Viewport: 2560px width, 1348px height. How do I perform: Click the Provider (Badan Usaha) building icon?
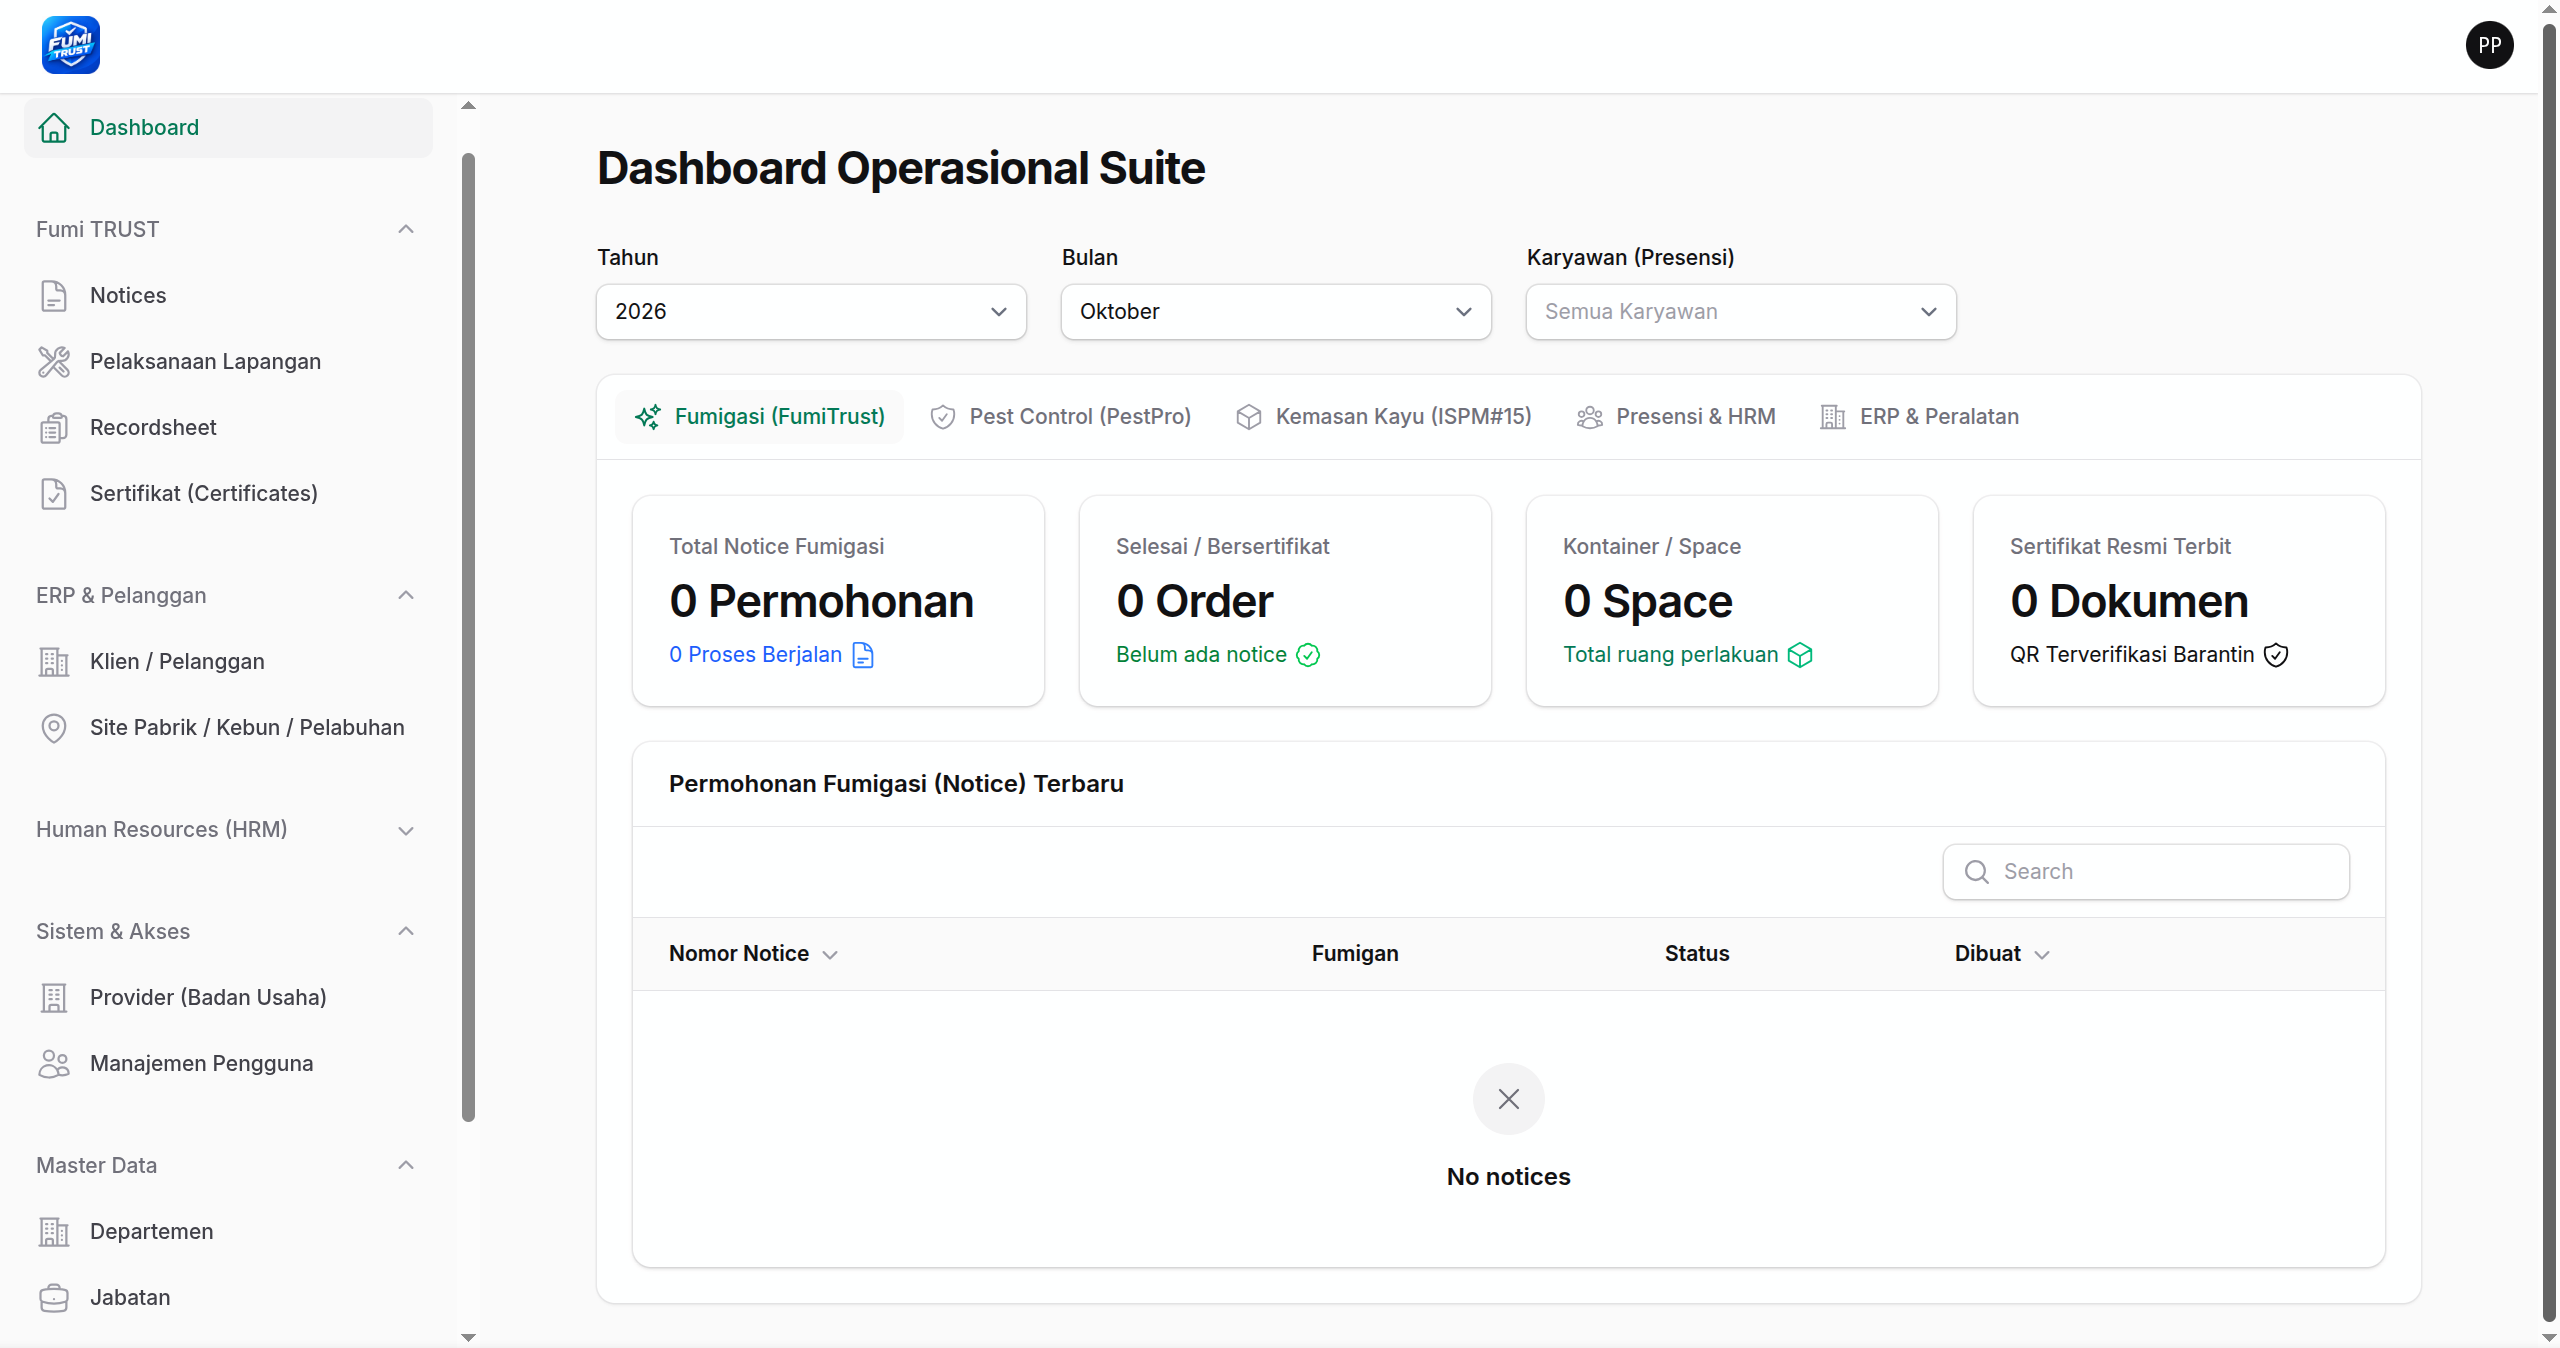pyautogui.click(x=54, y=998)
